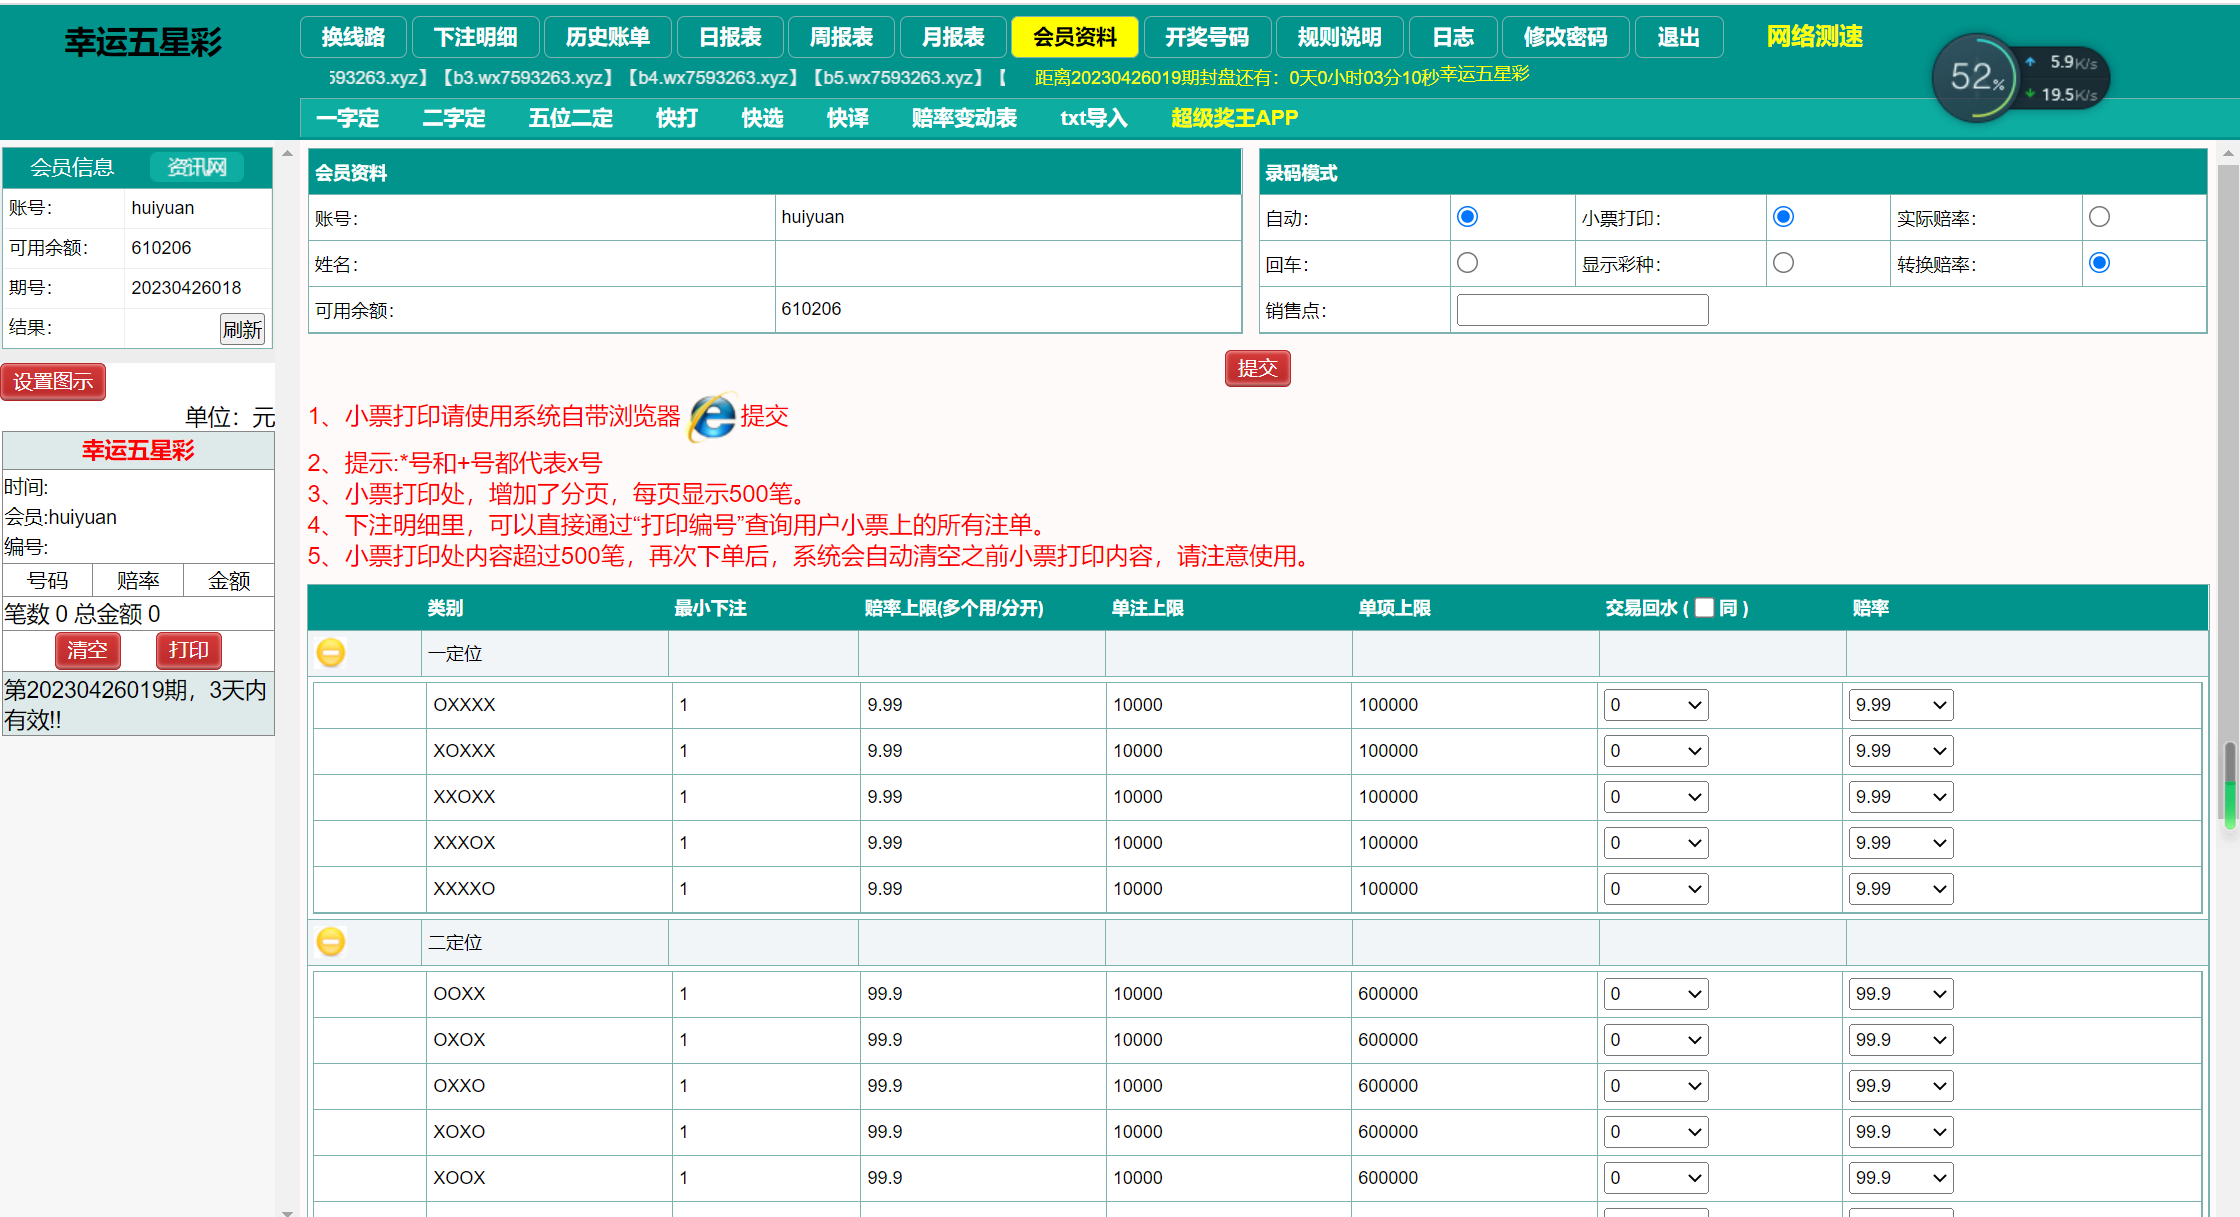Expand the 交易回水 dropdown in the XOXXX row
Screen dimensions: 2240x1217
[1655, 751]
